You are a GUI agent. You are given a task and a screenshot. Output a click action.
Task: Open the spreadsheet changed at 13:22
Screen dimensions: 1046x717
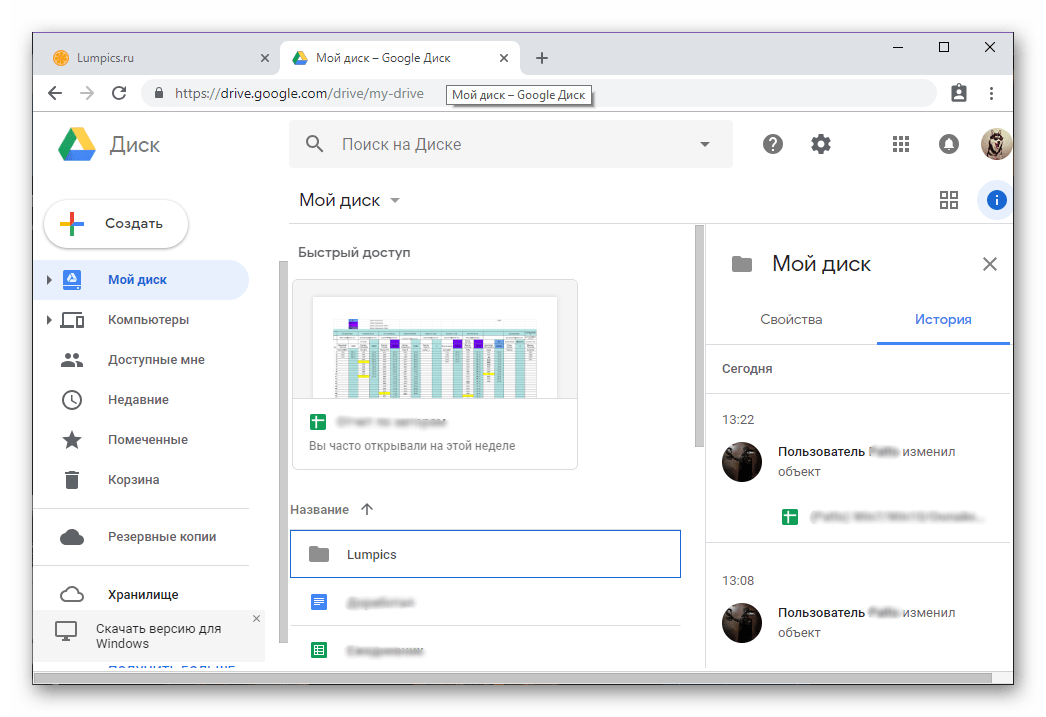pos(882,517)
